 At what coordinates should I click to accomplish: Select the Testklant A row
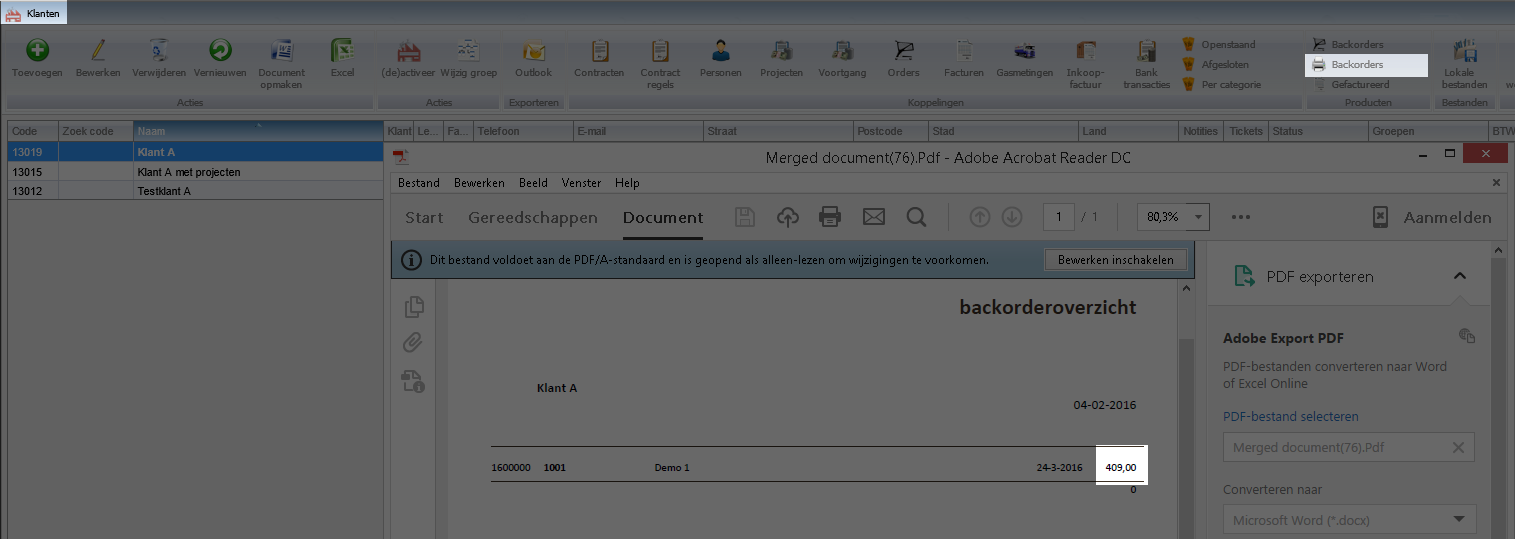pyautogui.click(x=164, y=191)
